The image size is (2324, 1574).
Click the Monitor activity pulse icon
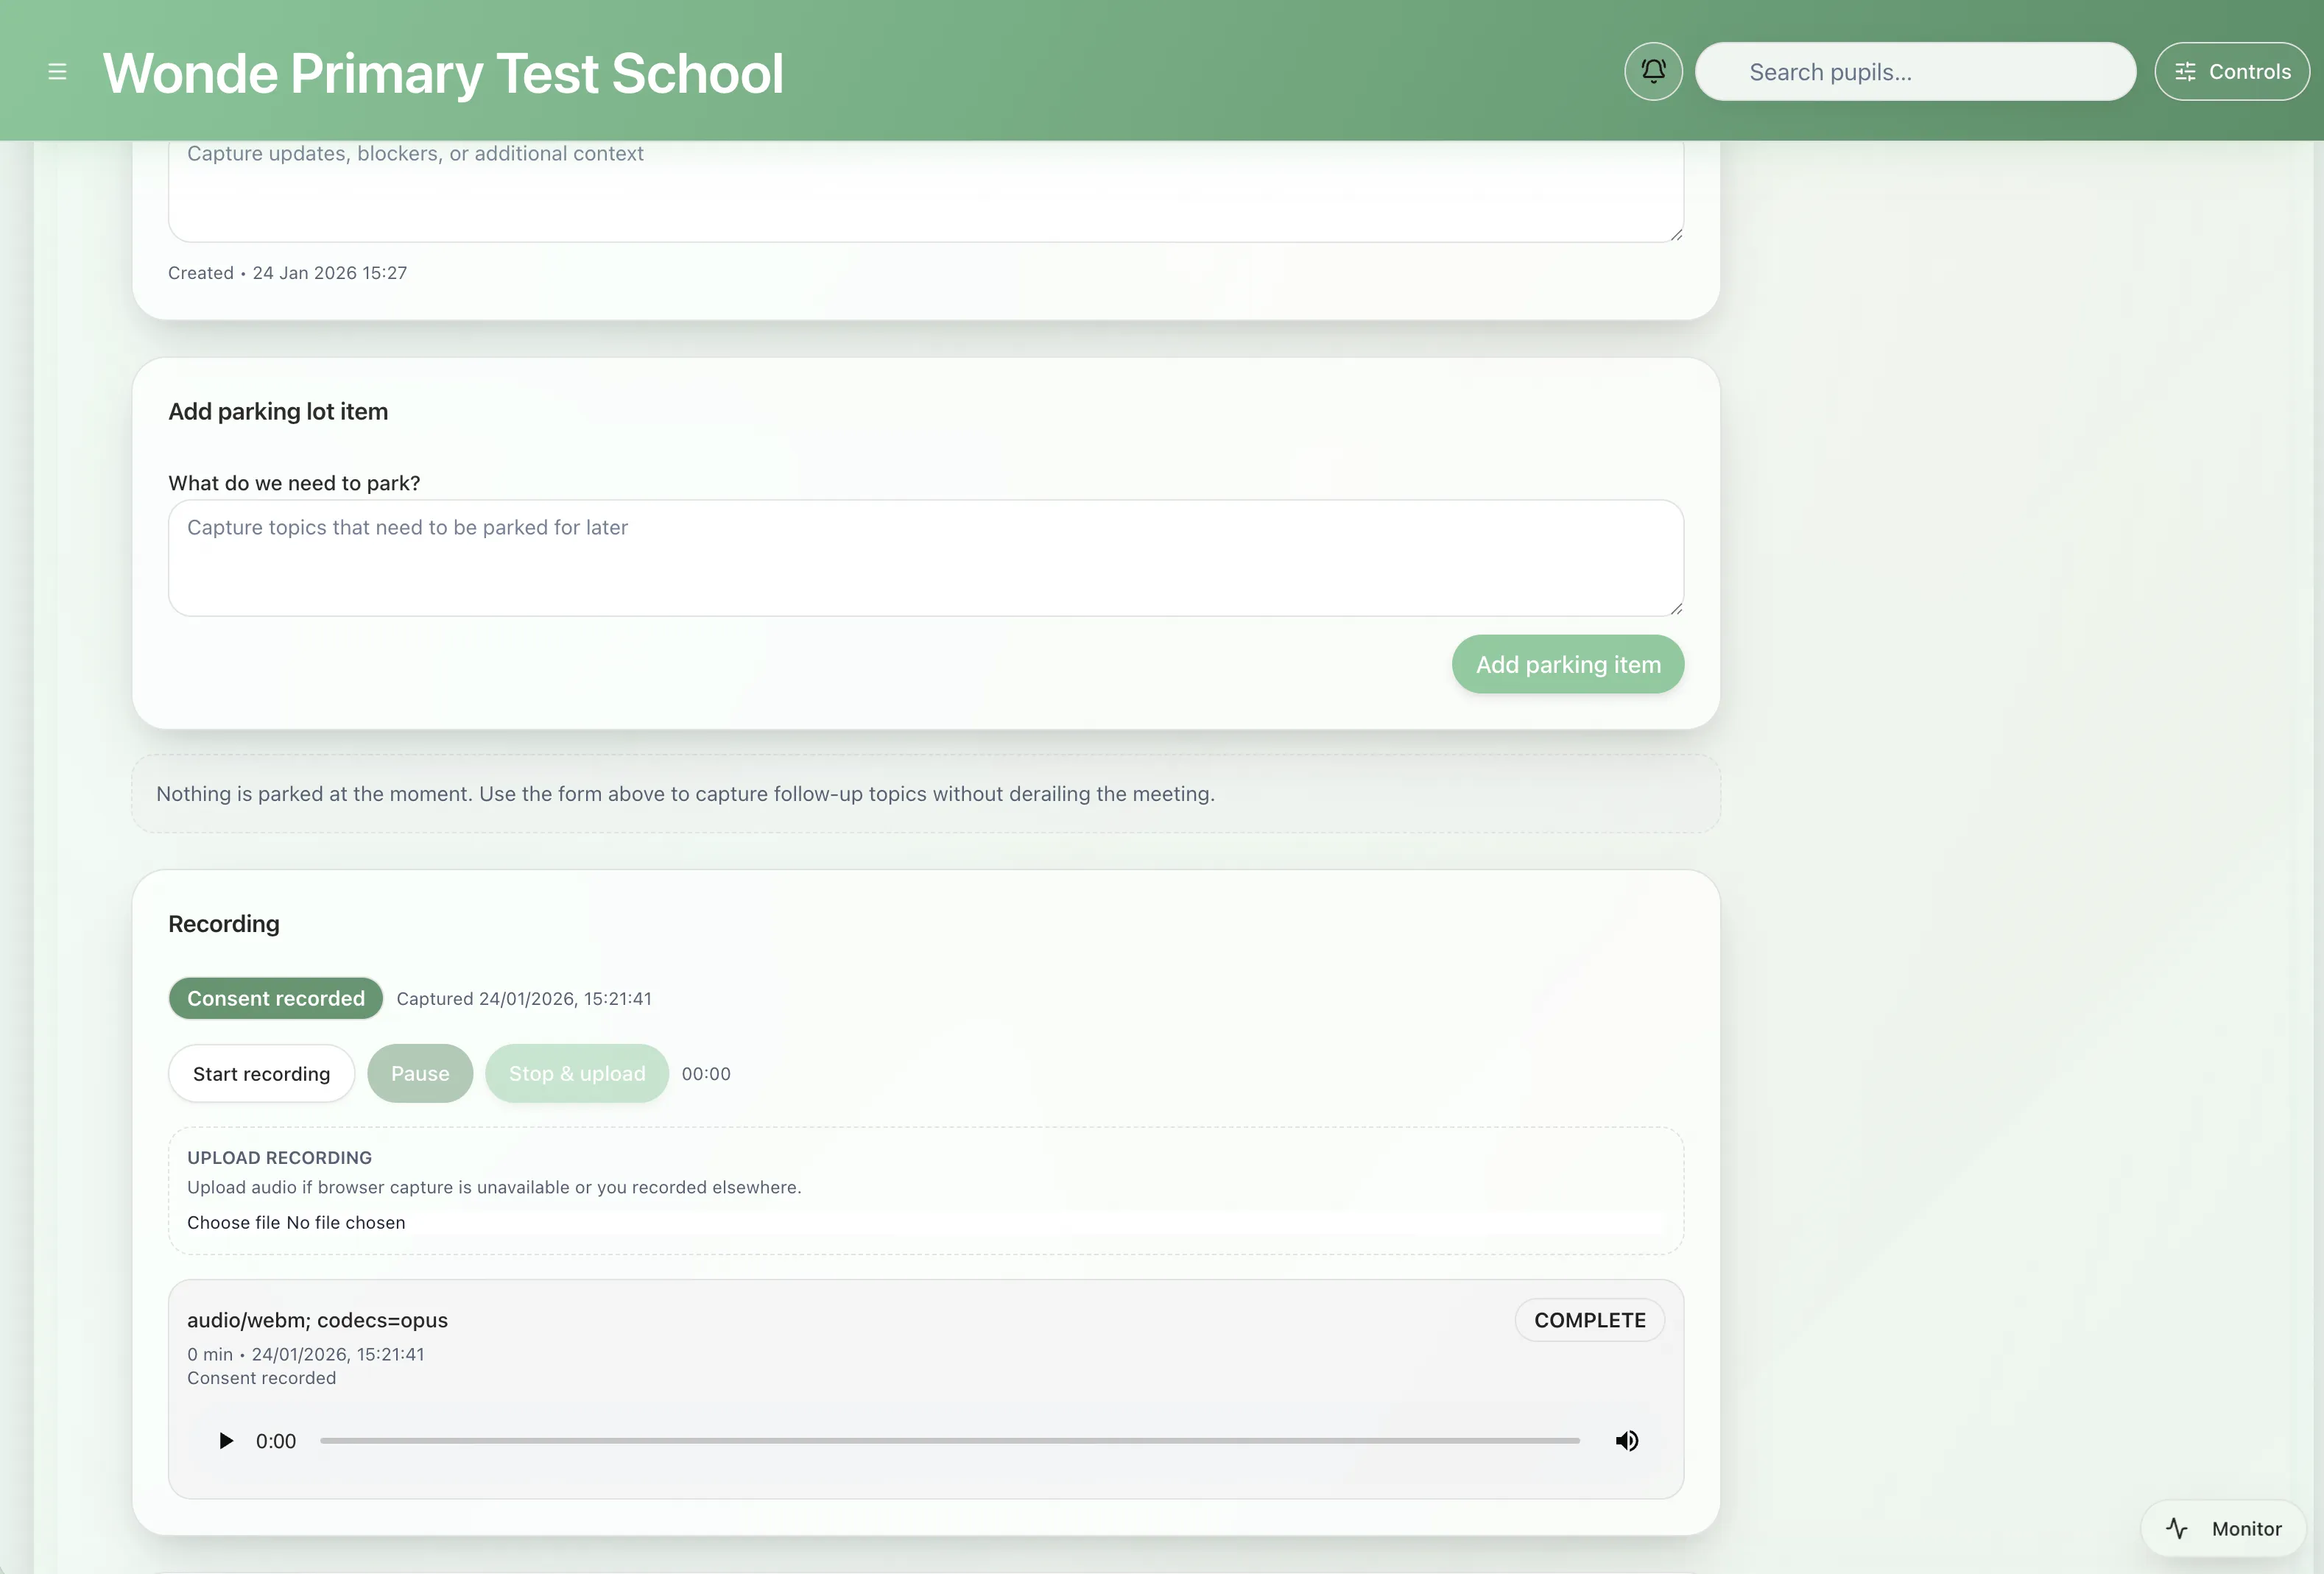point(2177,1528)
